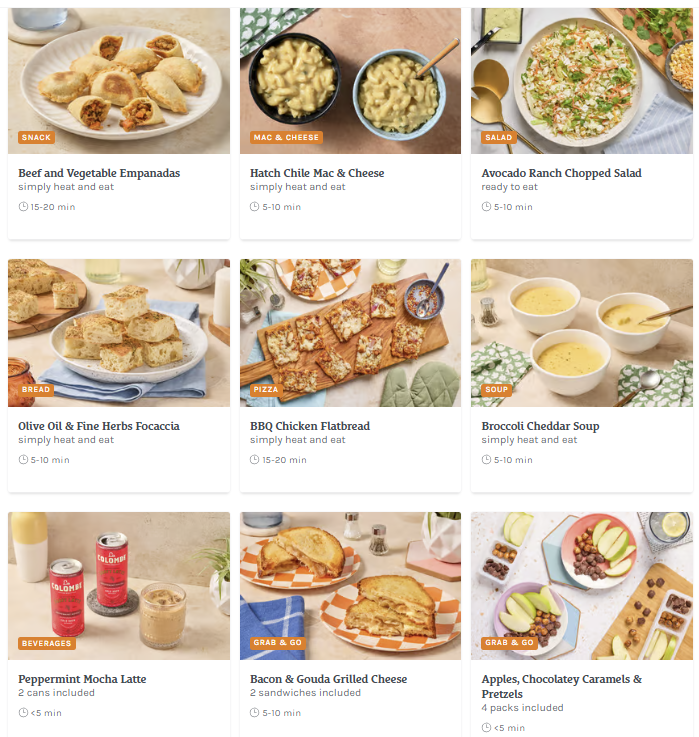The width and height of the screenshot is (699, 737).
Task: Click the PIZZA tag on flatbread image
Action: (266, 389)
